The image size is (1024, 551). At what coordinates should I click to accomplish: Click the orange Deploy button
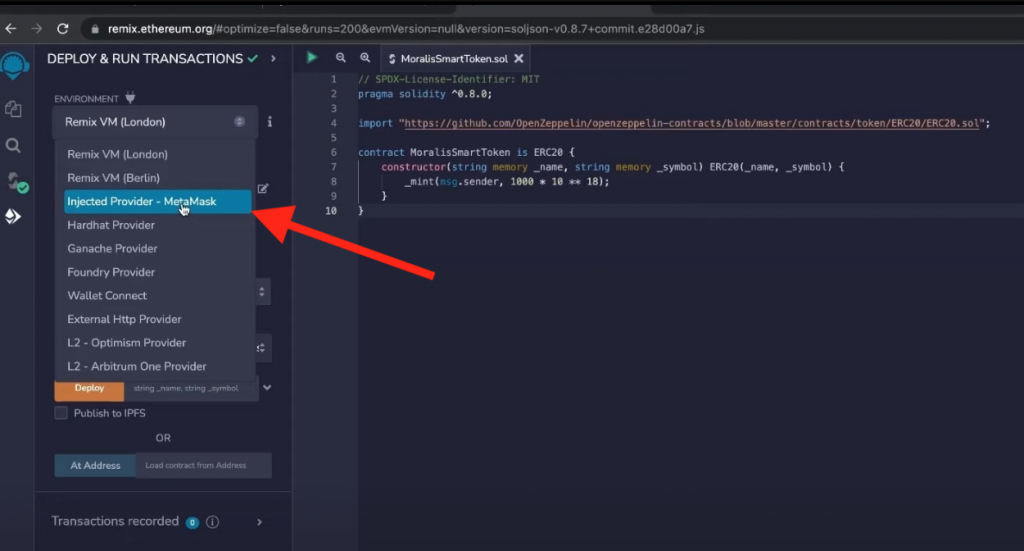pos(89,390)
